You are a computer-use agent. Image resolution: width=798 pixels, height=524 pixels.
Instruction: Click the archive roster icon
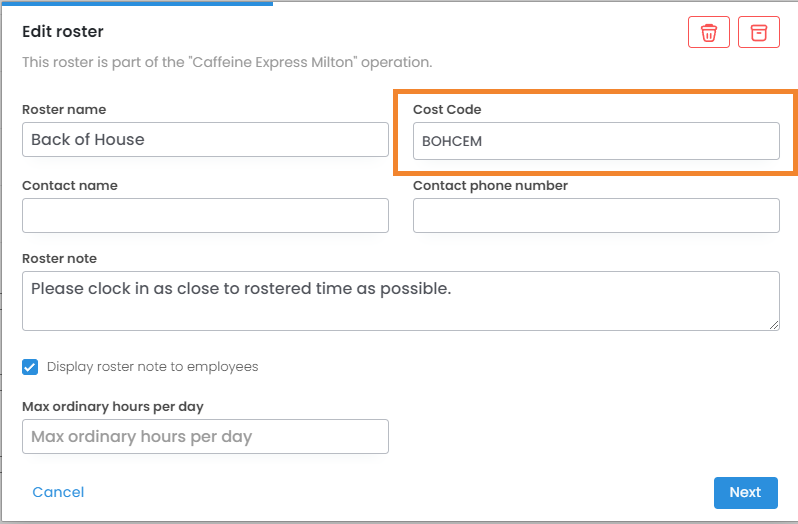(x=759, y=32)
